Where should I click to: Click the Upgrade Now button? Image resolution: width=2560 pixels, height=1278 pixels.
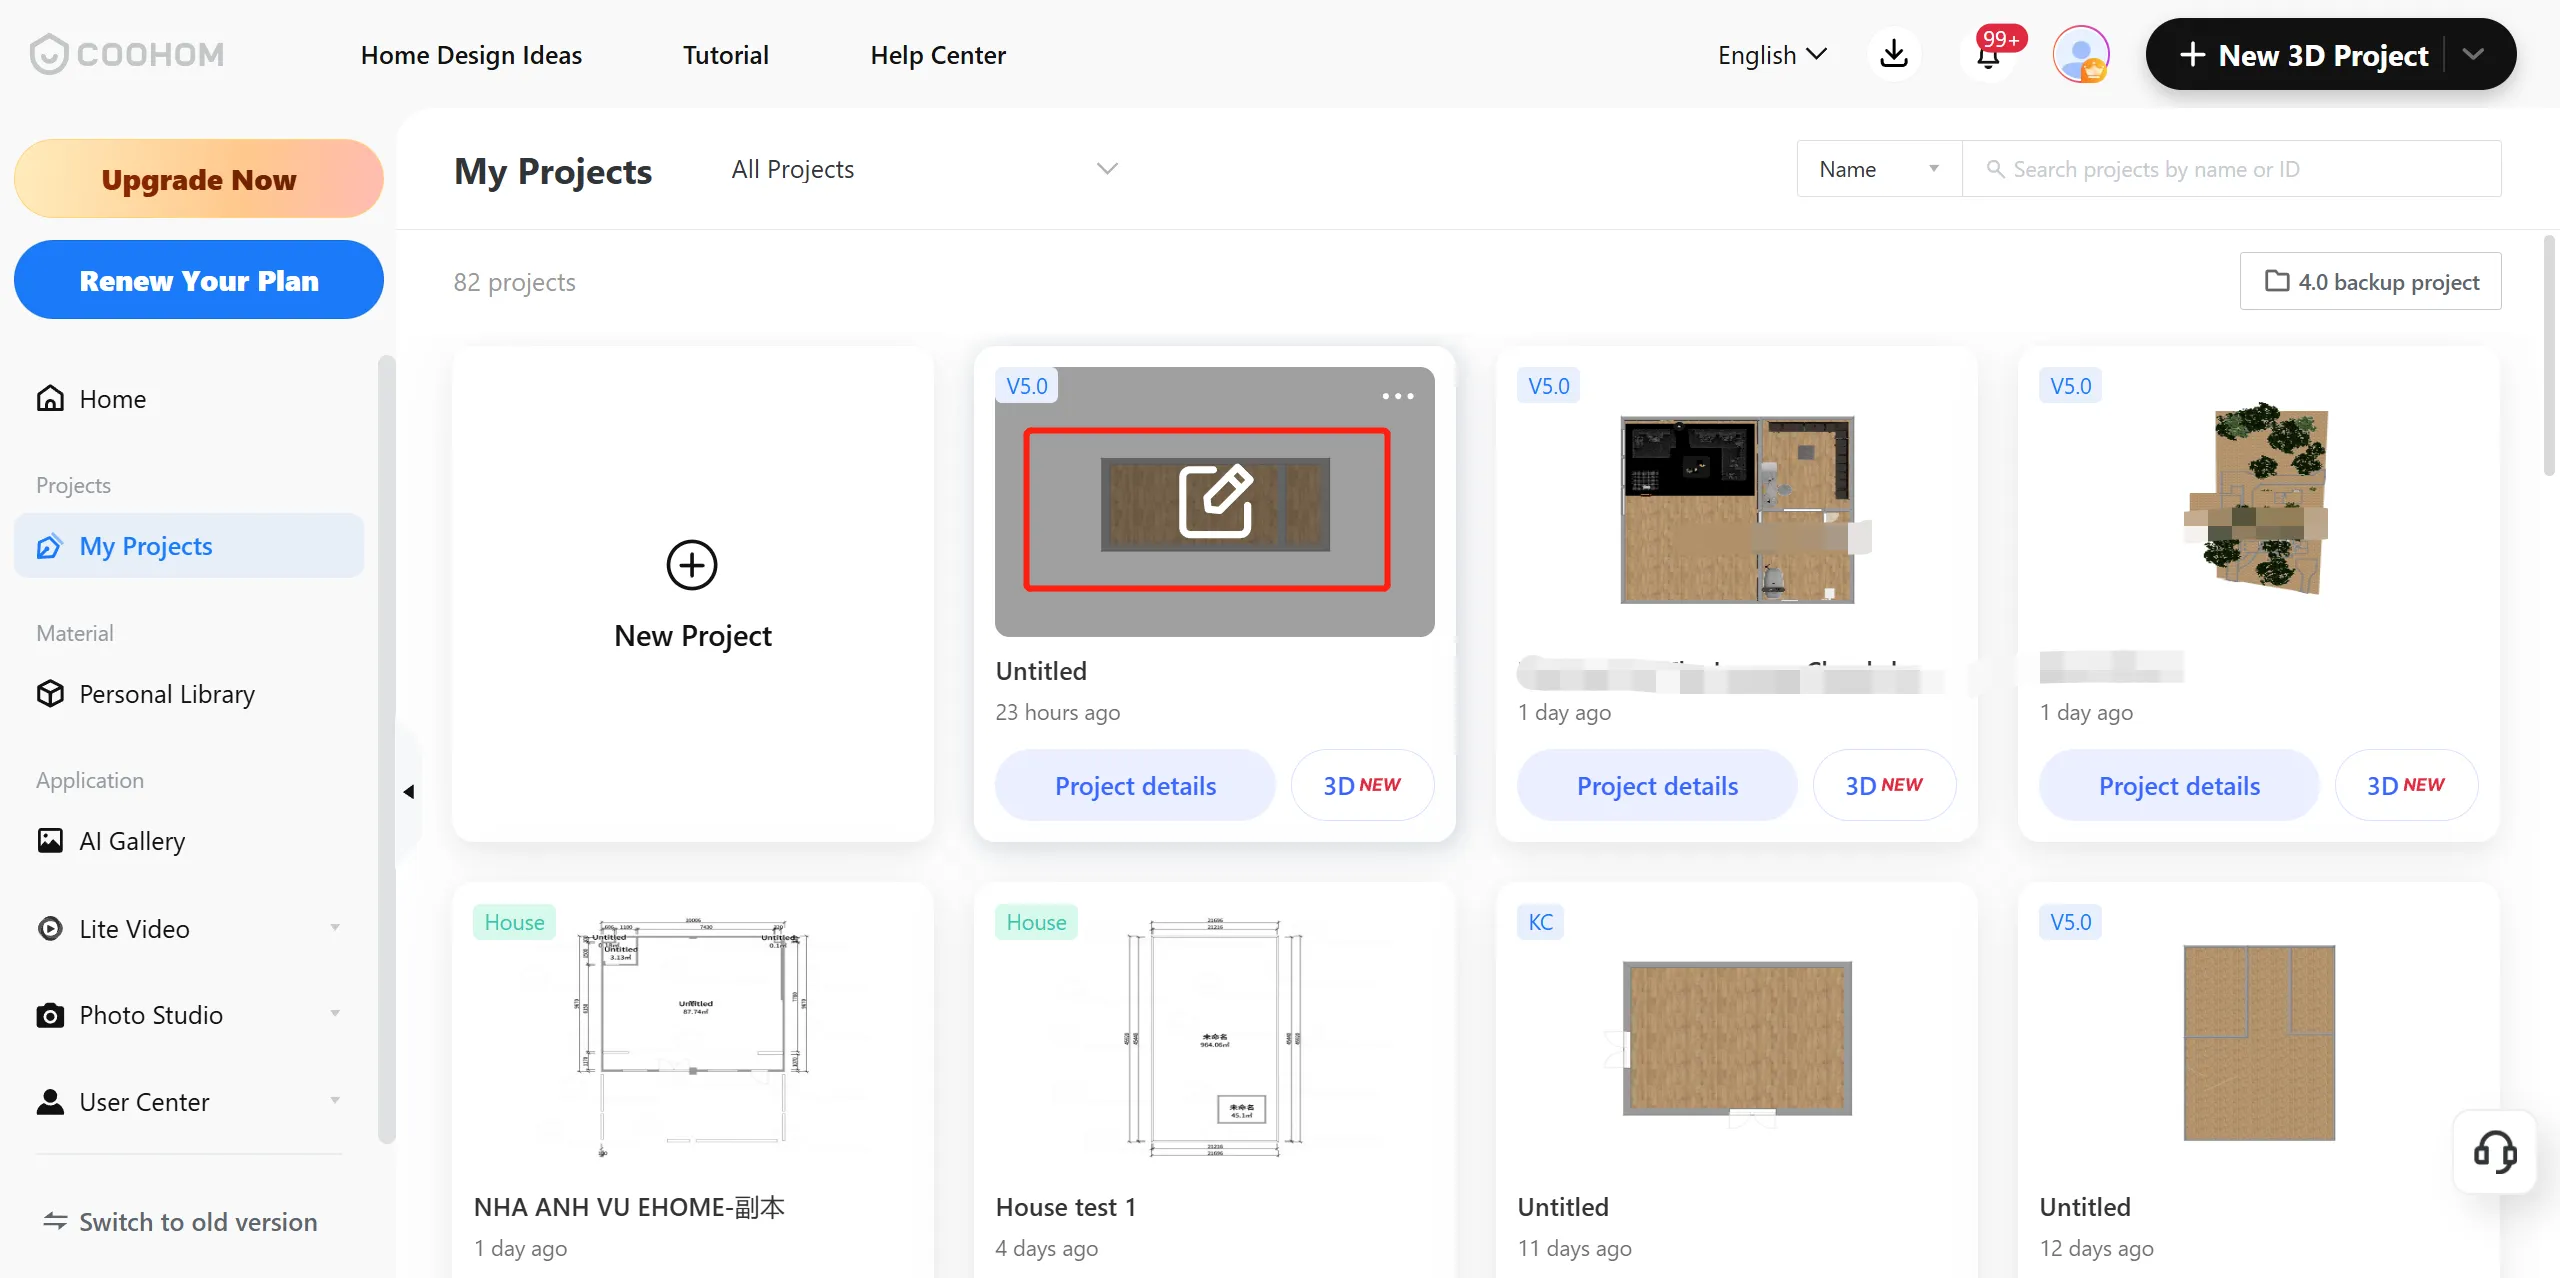click(199, 180)
